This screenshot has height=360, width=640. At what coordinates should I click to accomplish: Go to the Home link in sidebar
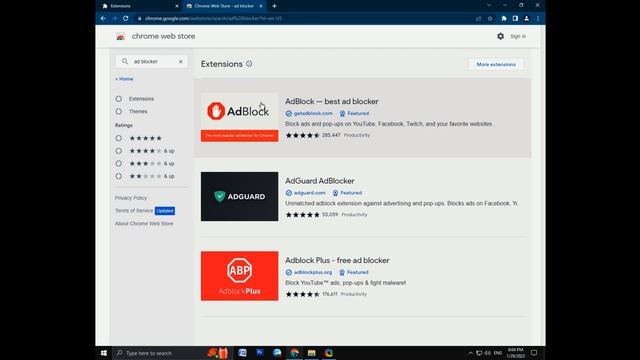pyautogui.click(x=124, y=79)
